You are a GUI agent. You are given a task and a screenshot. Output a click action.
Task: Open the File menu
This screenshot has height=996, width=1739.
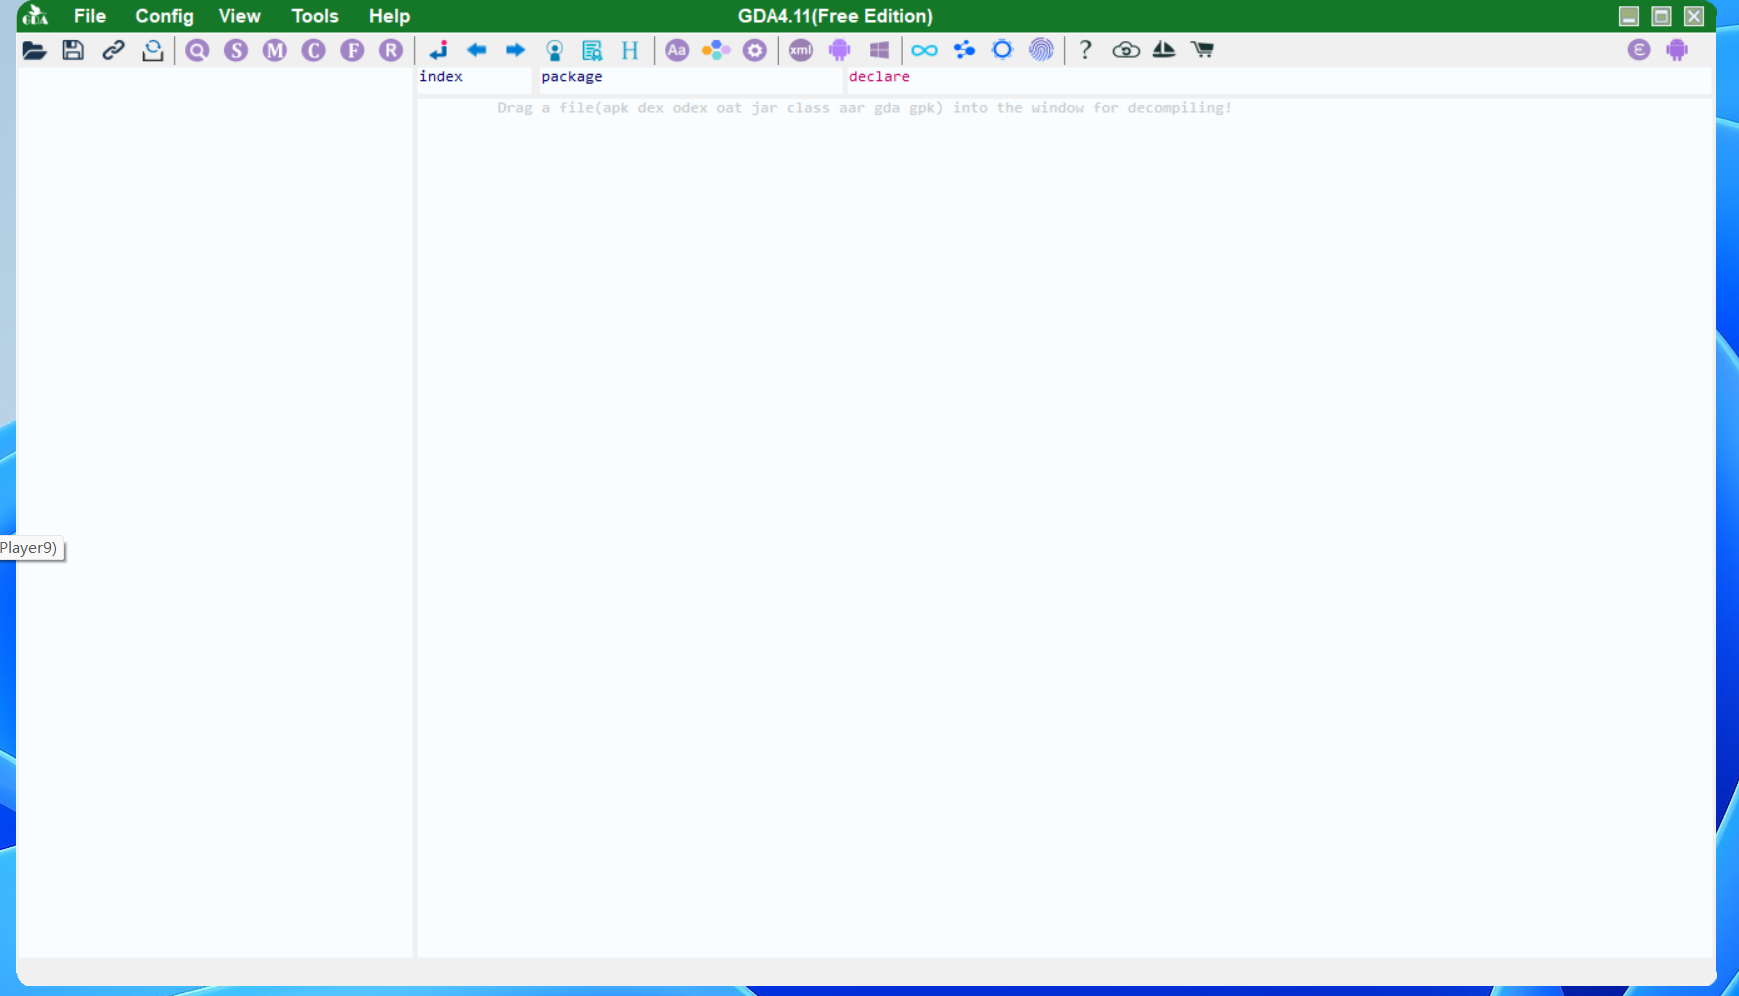[90, 16]
